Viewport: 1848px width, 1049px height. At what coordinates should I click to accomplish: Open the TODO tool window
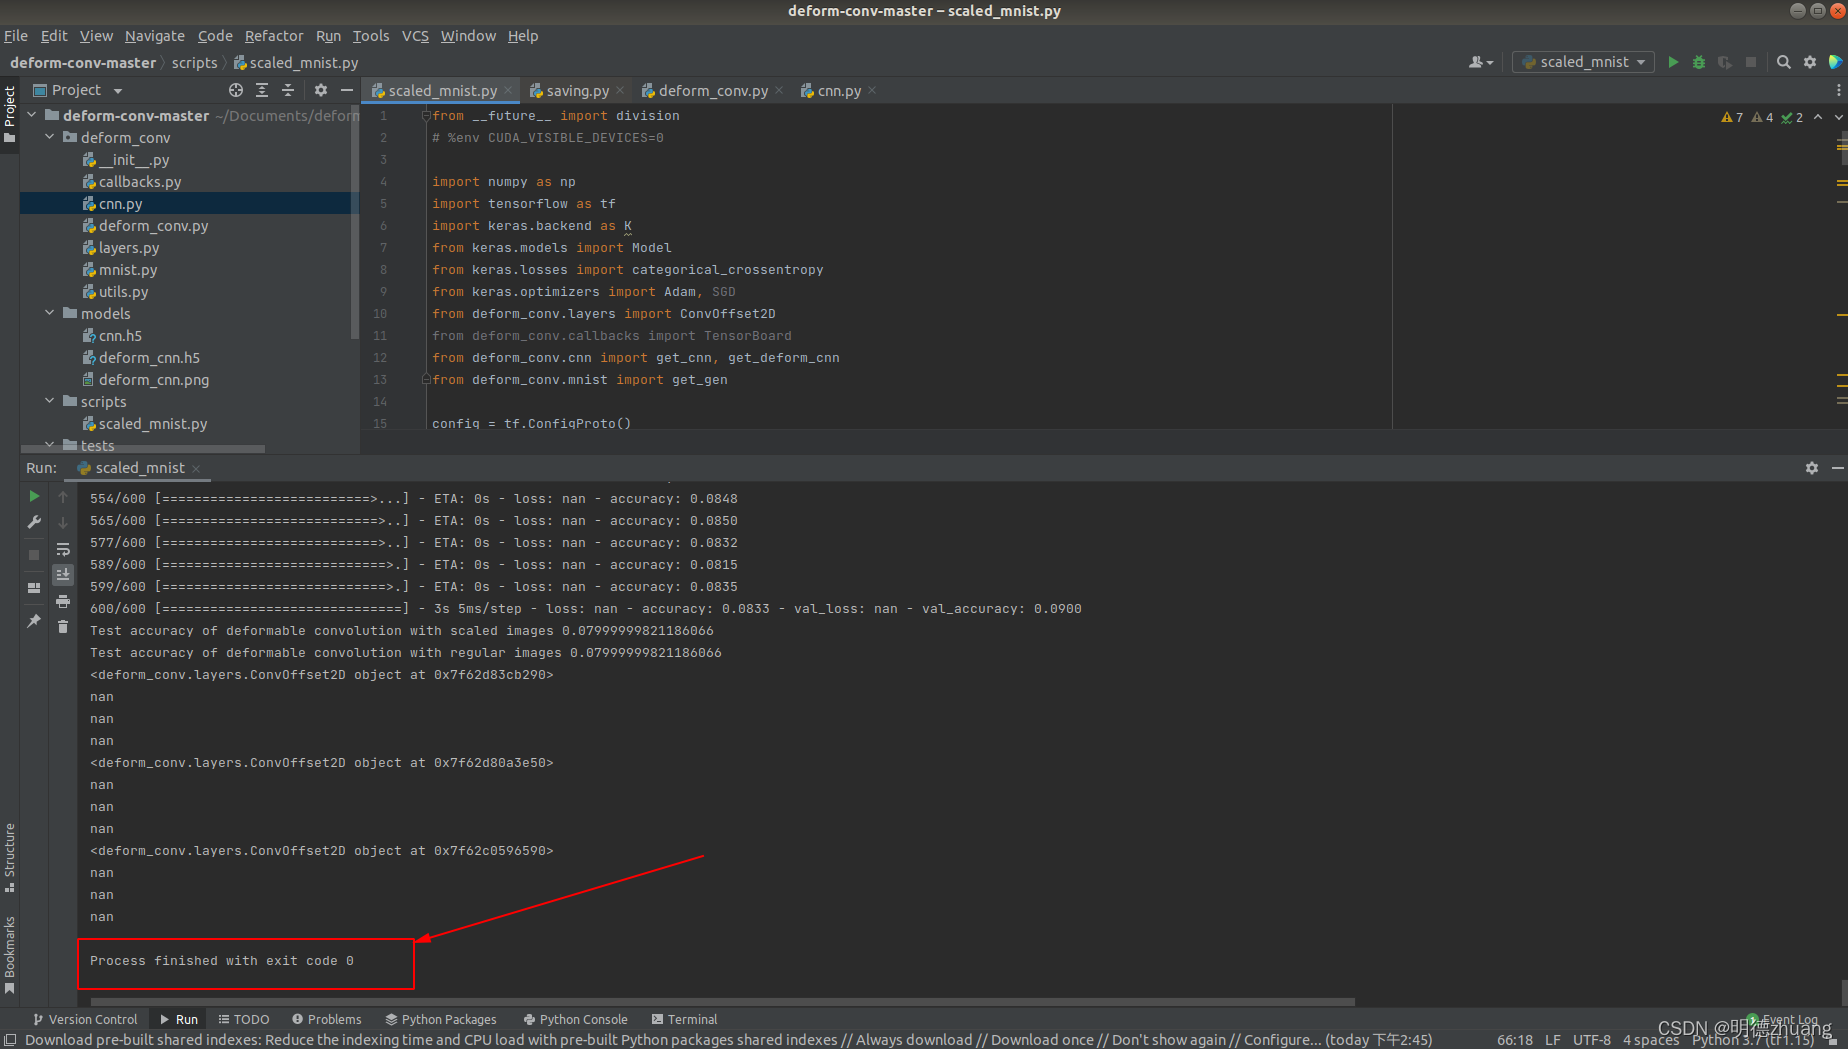[244, 1019]
